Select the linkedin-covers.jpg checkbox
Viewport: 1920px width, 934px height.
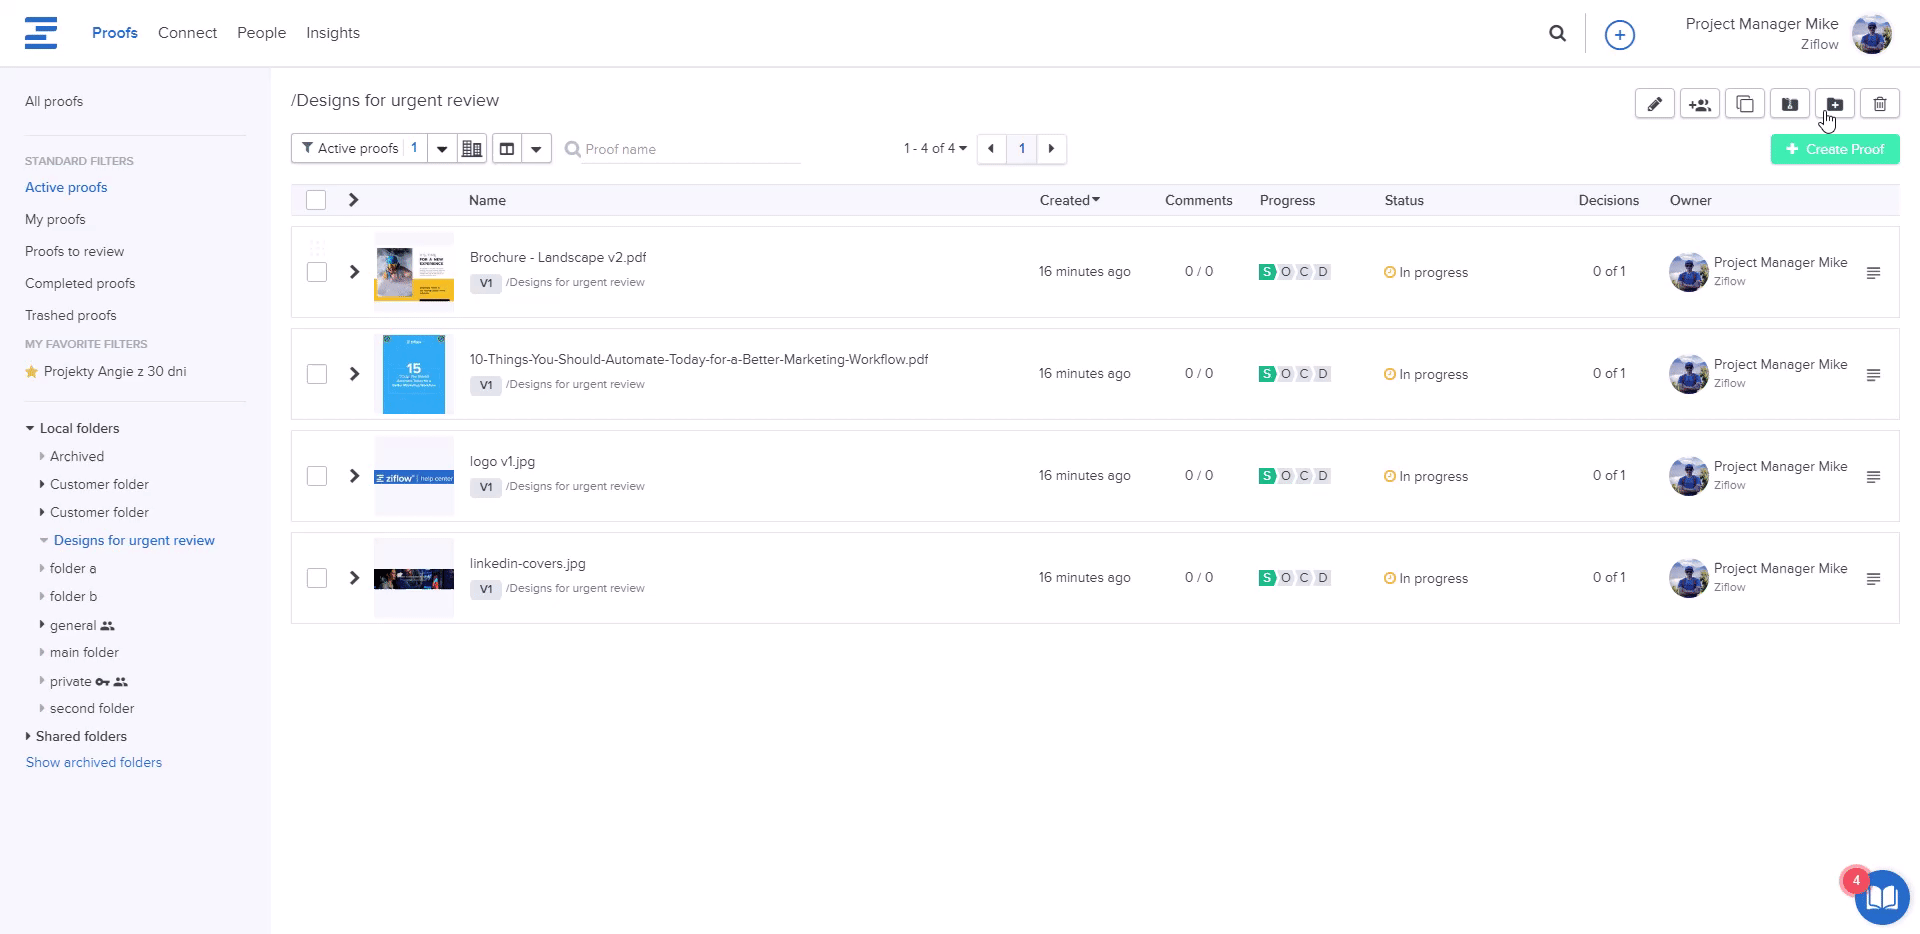point(317,578)
